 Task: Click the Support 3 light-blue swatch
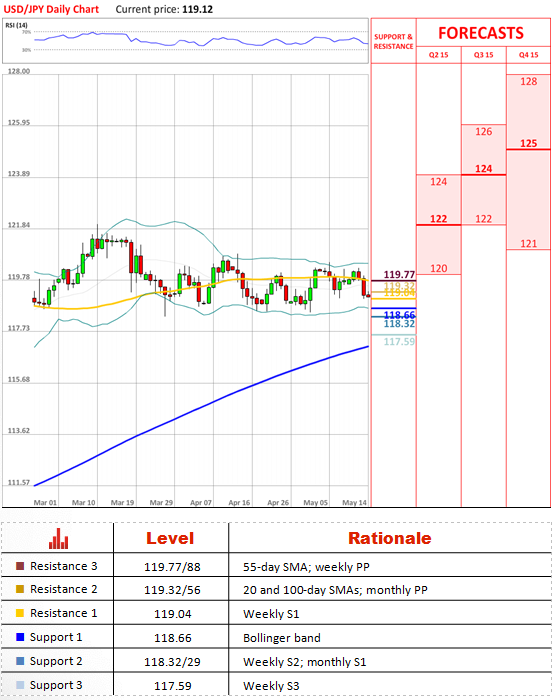(x=20, y=685)
